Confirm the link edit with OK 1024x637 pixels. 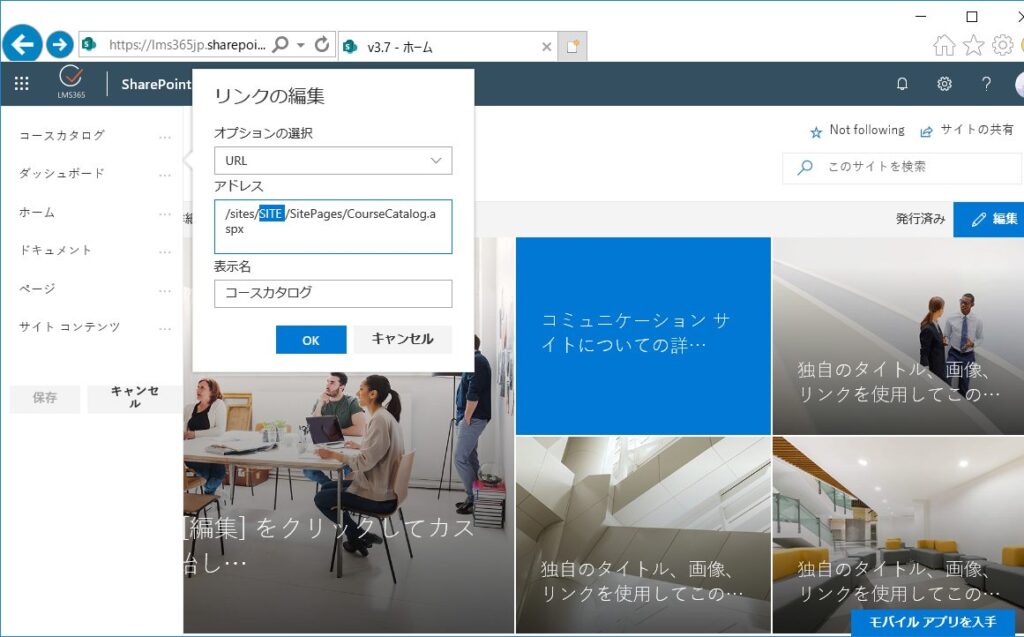pos(311,340)
